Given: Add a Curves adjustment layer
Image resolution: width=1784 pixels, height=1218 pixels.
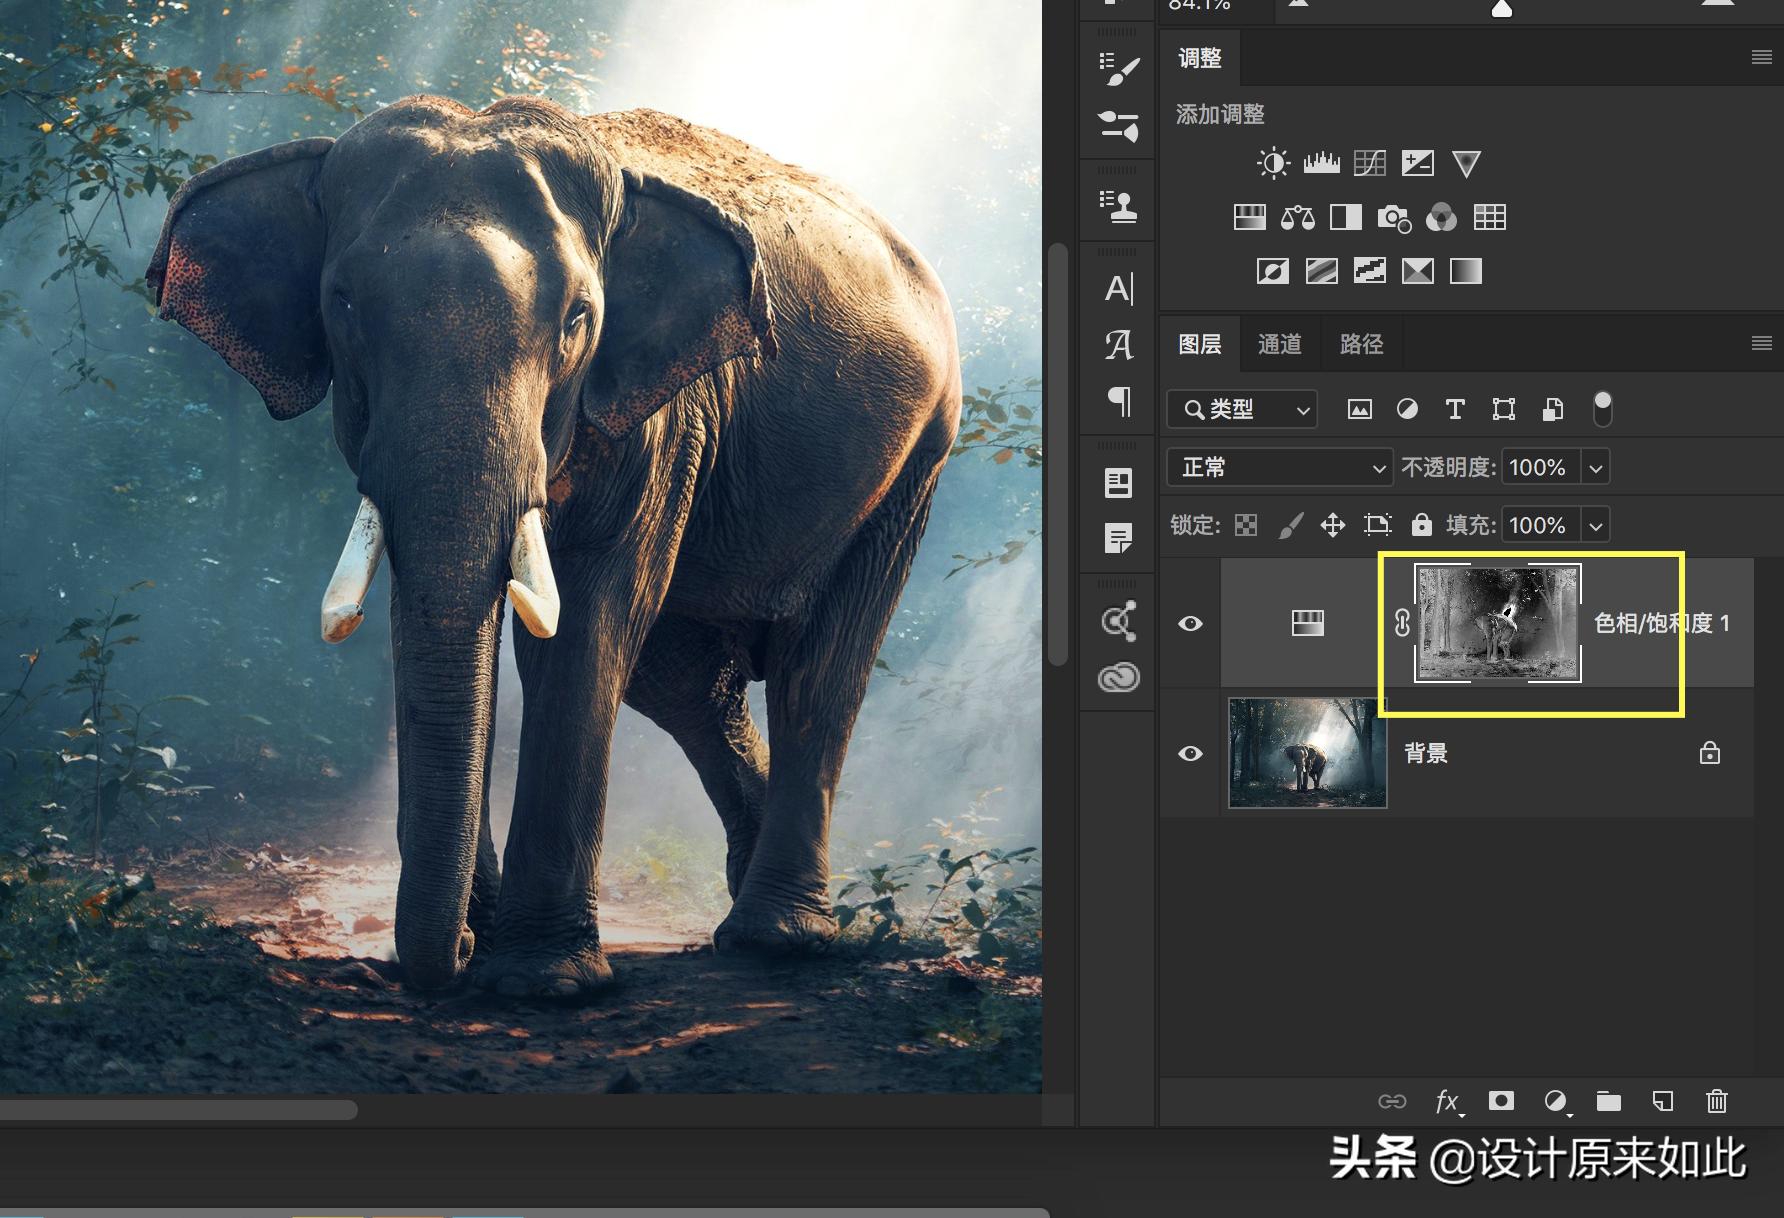Looking at the screenshot, I should point(1369,163).
